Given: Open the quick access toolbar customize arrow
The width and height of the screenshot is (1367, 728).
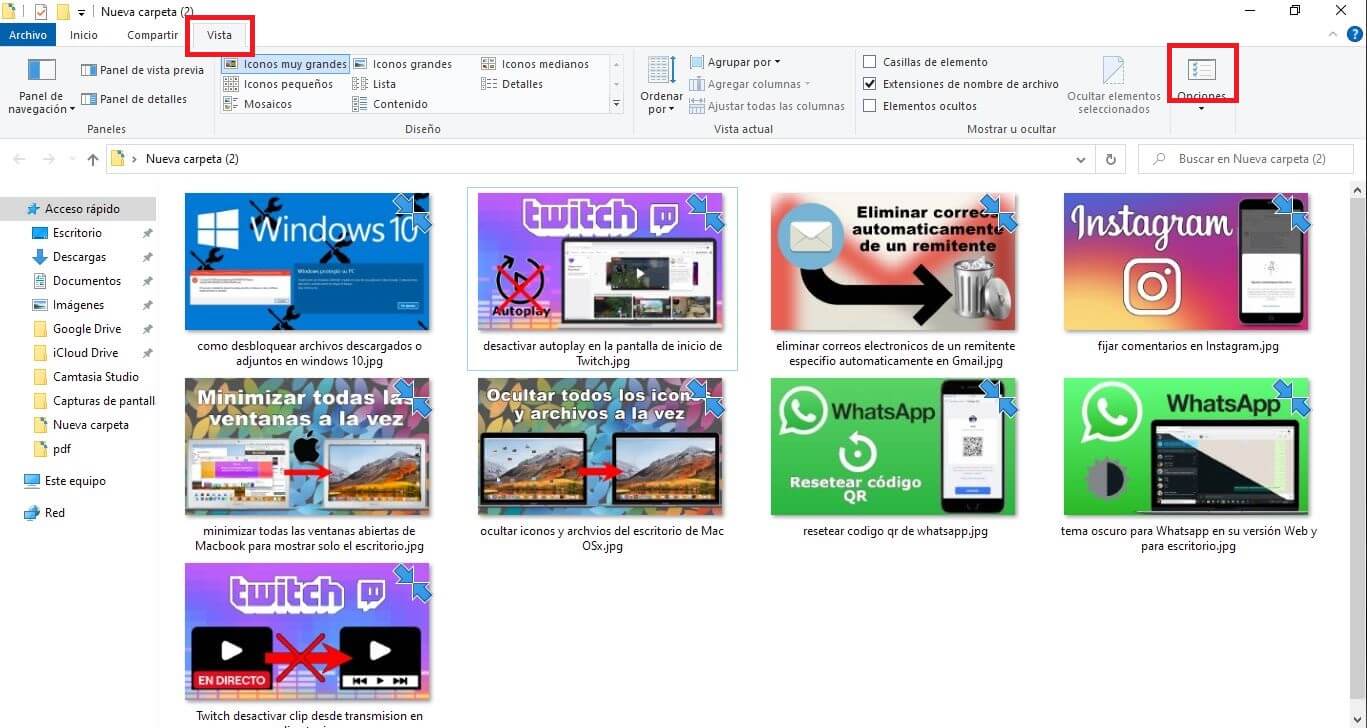Looking at the screenshot, I should (x=82, y=12).
